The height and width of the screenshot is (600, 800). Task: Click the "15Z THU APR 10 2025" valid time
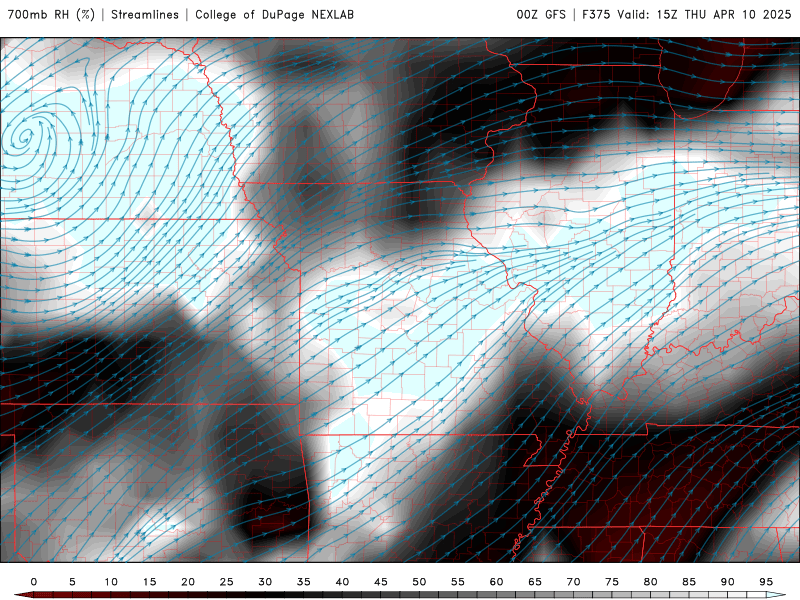point(724,14)
